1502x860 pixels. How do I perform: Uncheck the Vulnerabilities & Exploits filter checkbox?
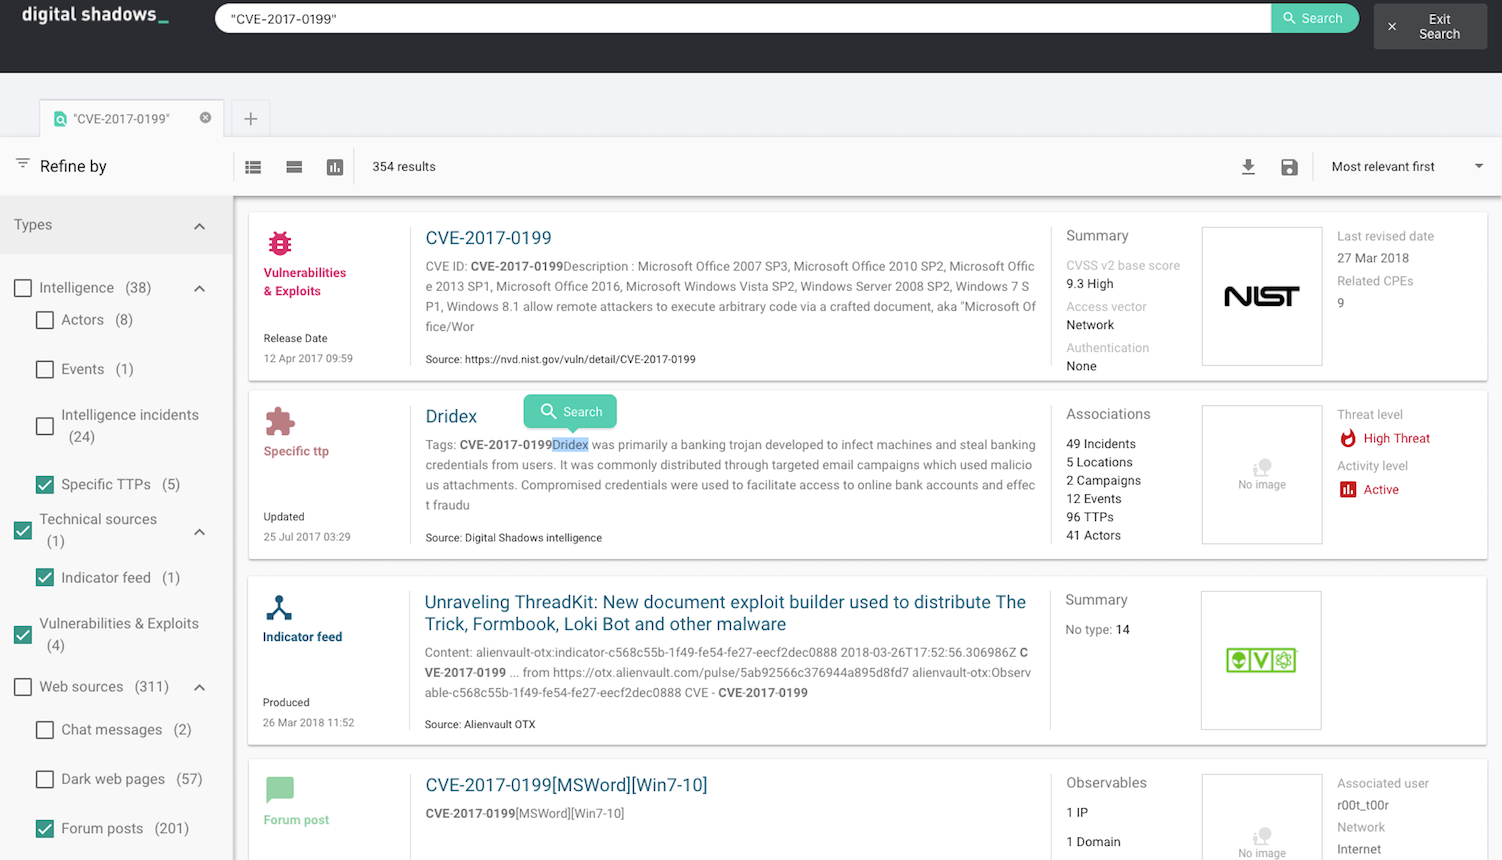[x=23, y=634]
